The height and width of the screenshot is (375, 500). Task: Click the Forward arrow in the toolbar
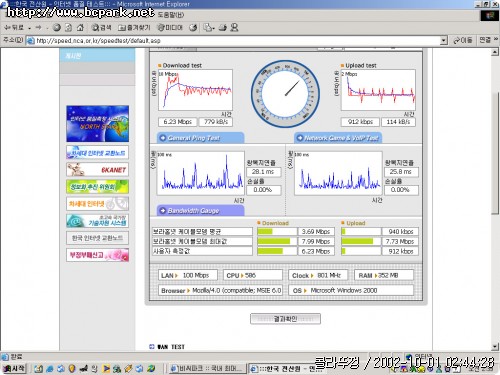[39, 27]
